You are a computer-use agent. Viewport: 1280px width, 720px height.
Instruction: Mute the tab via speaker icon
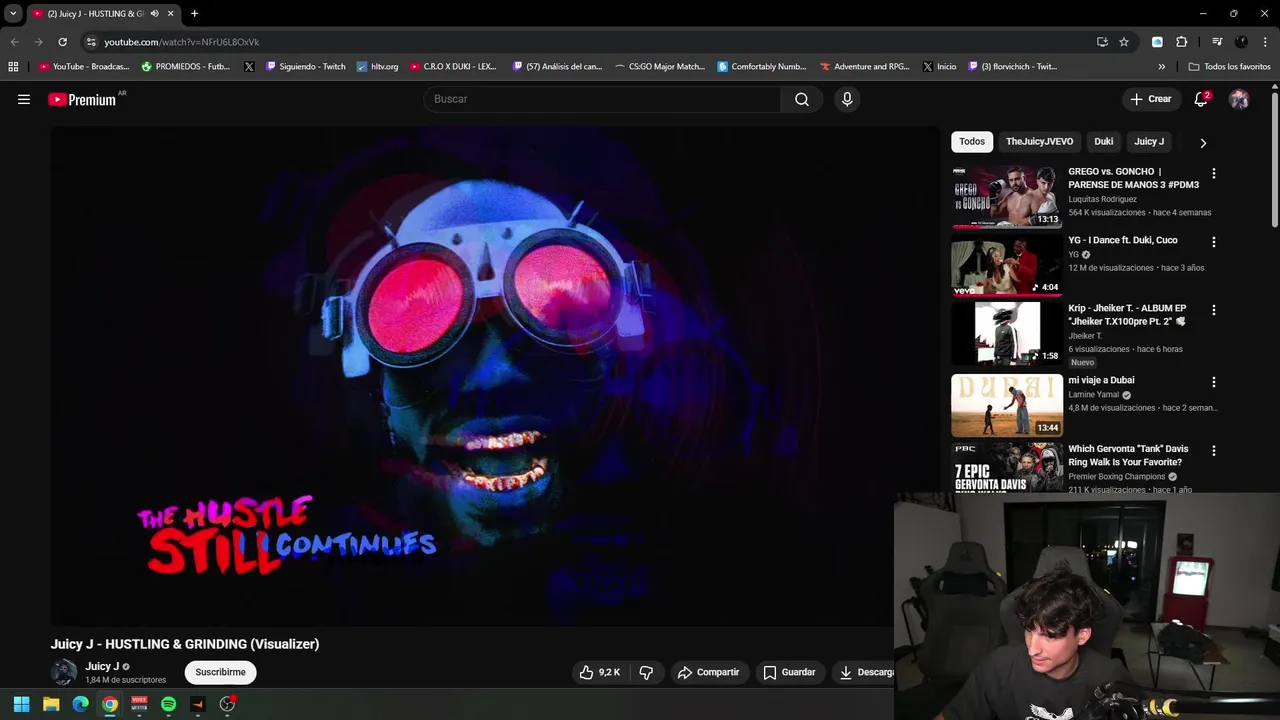point(154,14)
